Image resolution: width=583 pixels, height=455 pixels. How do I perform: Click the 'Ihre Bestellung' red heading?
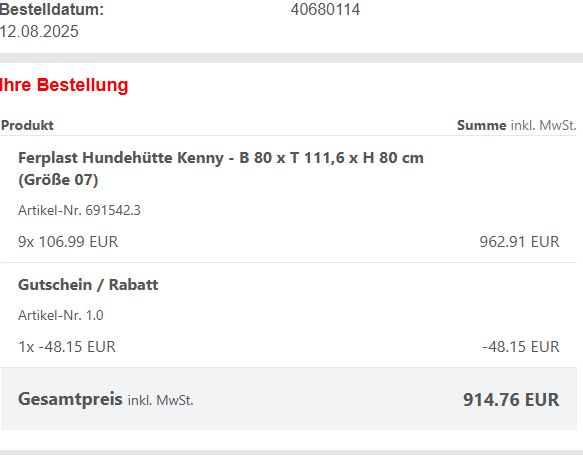point(64,85)
